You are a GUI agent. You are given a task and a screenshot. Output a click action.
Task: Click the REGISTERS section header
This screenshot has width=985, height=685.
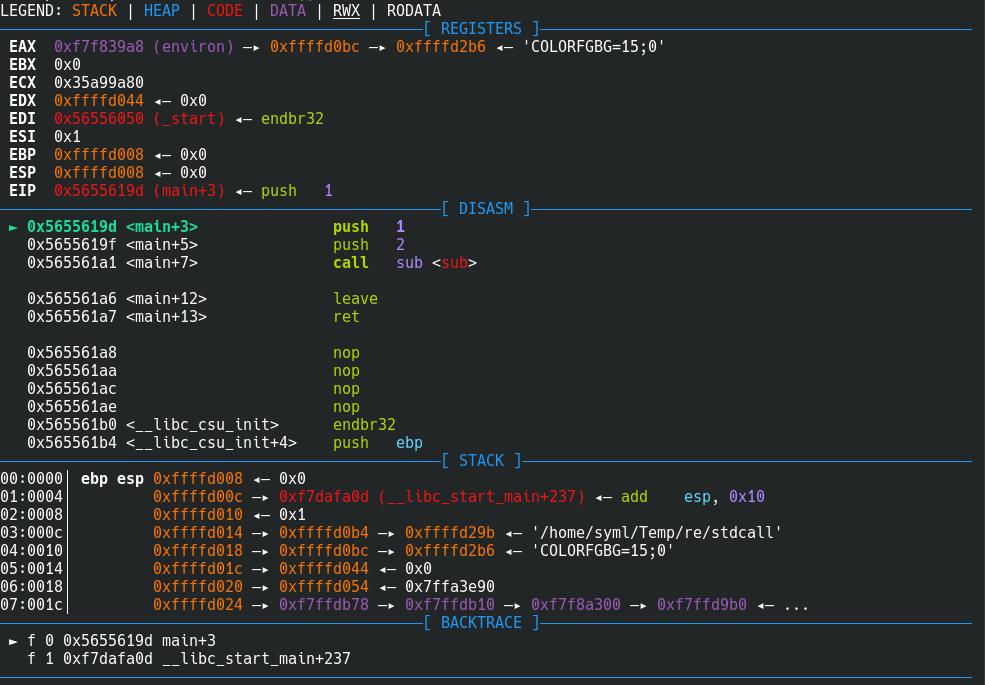481,29
